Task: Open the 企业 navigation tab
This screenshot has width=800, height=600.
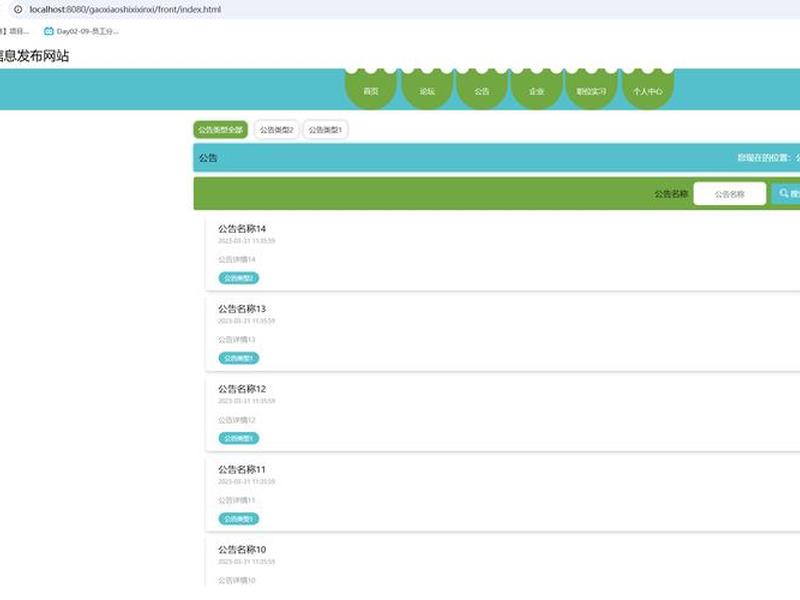Action: (537, 90)
